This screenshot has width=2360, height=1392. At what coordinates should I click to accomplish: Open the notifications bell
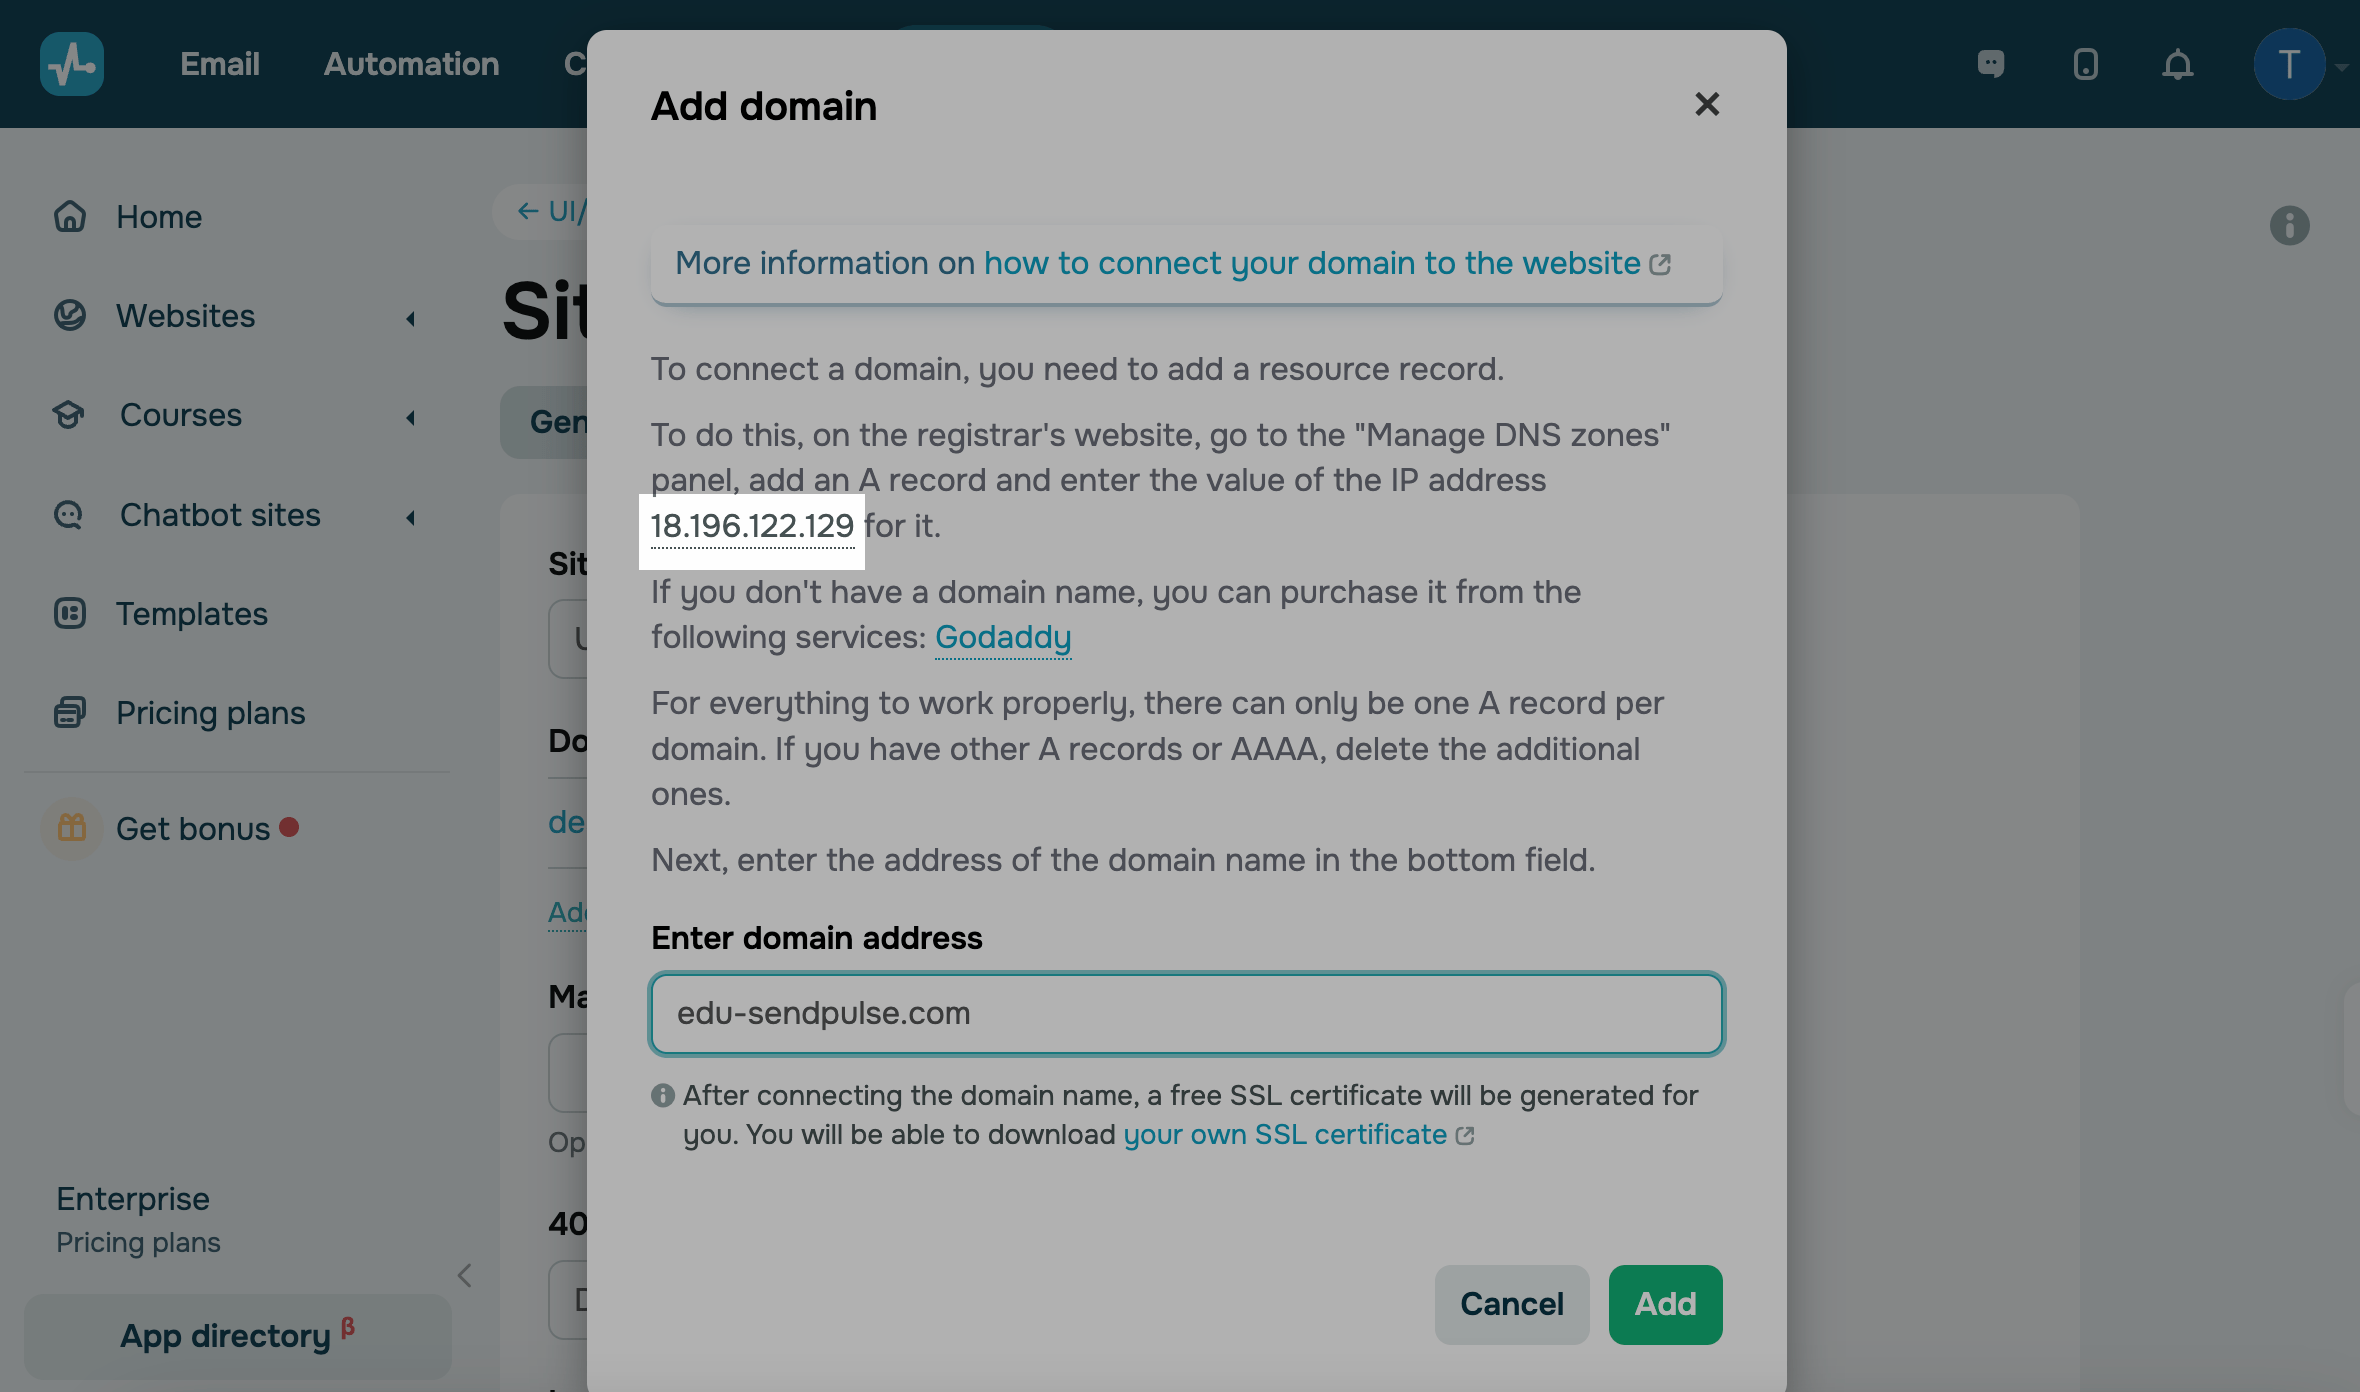point(2177,65)
